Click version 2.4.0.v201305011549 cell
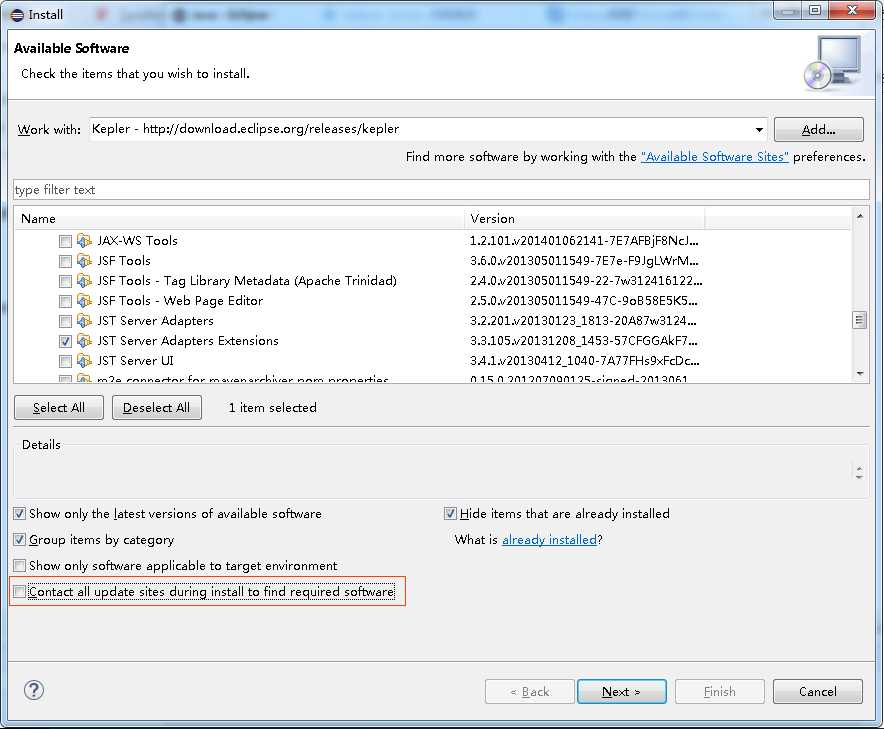The image size is (884, 729). coord(586,281)
